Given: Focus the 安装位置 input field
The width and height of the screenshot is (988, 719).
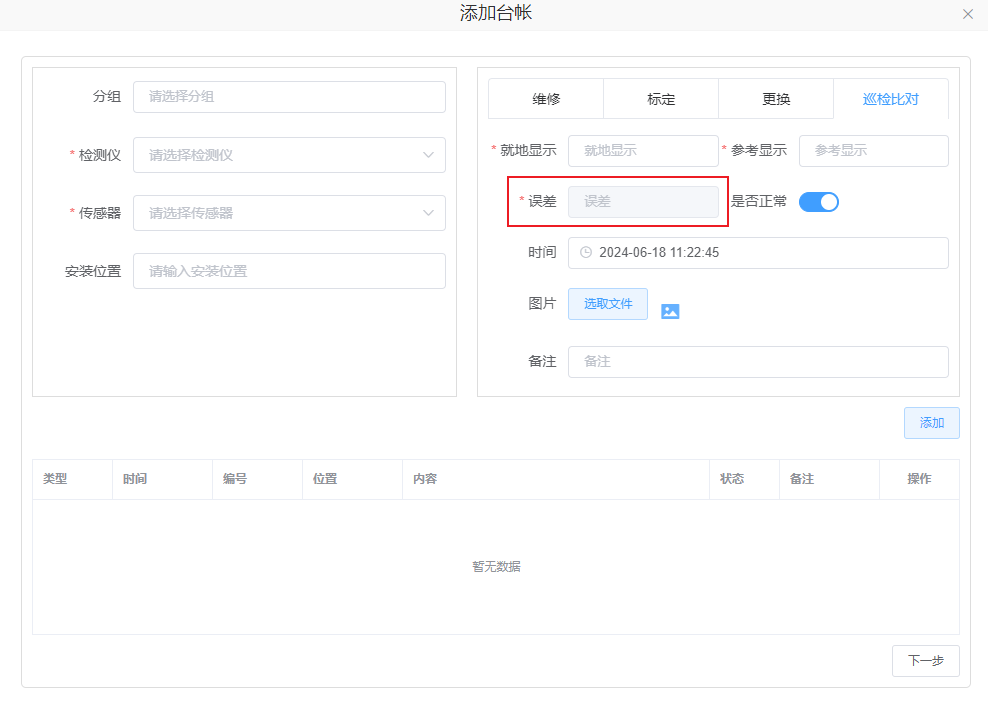Looking at the screenshot, I should 289,271.
